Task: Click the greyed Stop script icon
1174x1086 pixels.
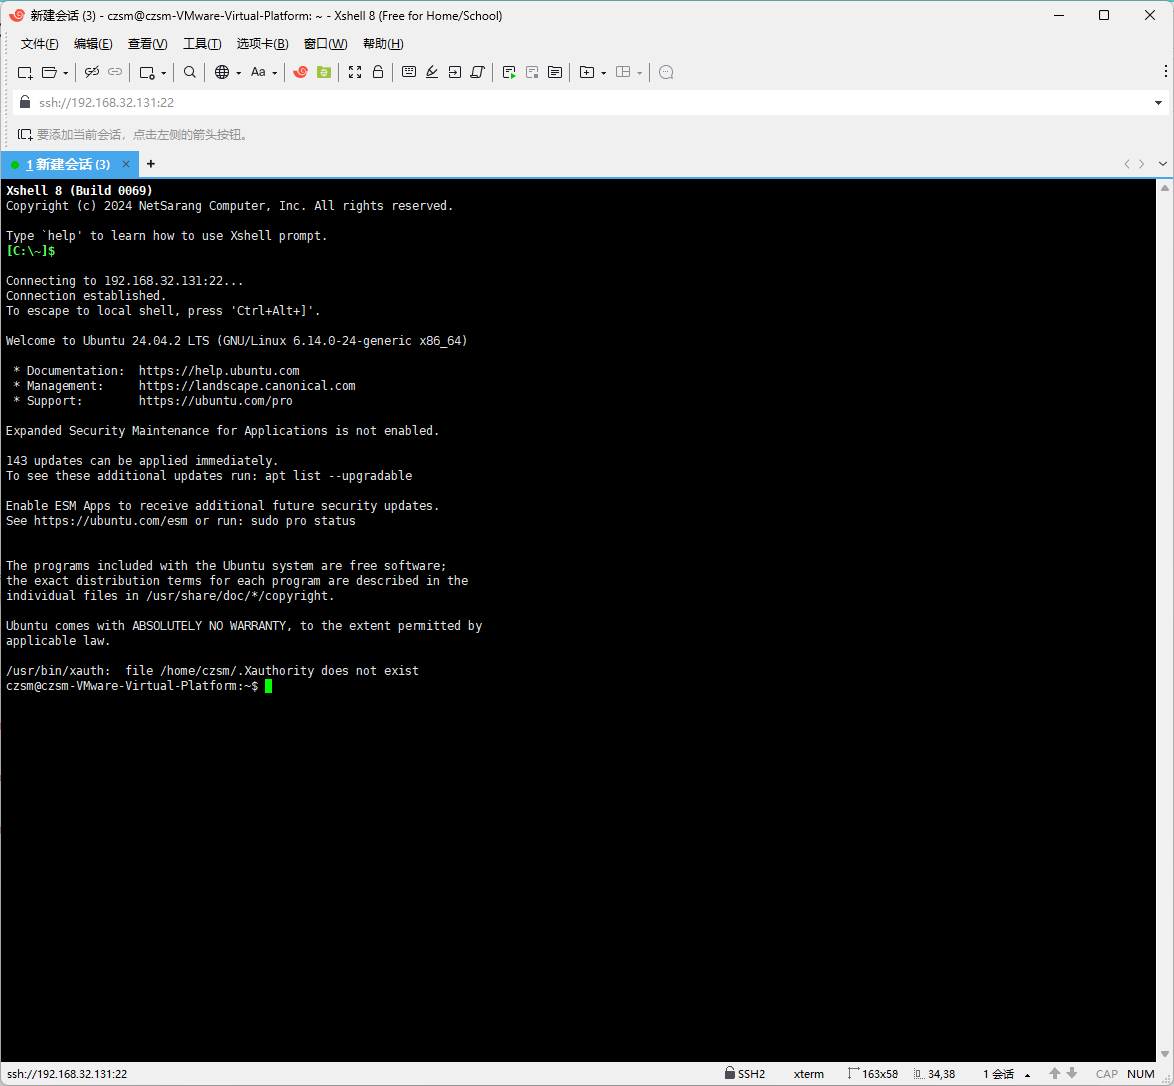Action: click(532, 72)
